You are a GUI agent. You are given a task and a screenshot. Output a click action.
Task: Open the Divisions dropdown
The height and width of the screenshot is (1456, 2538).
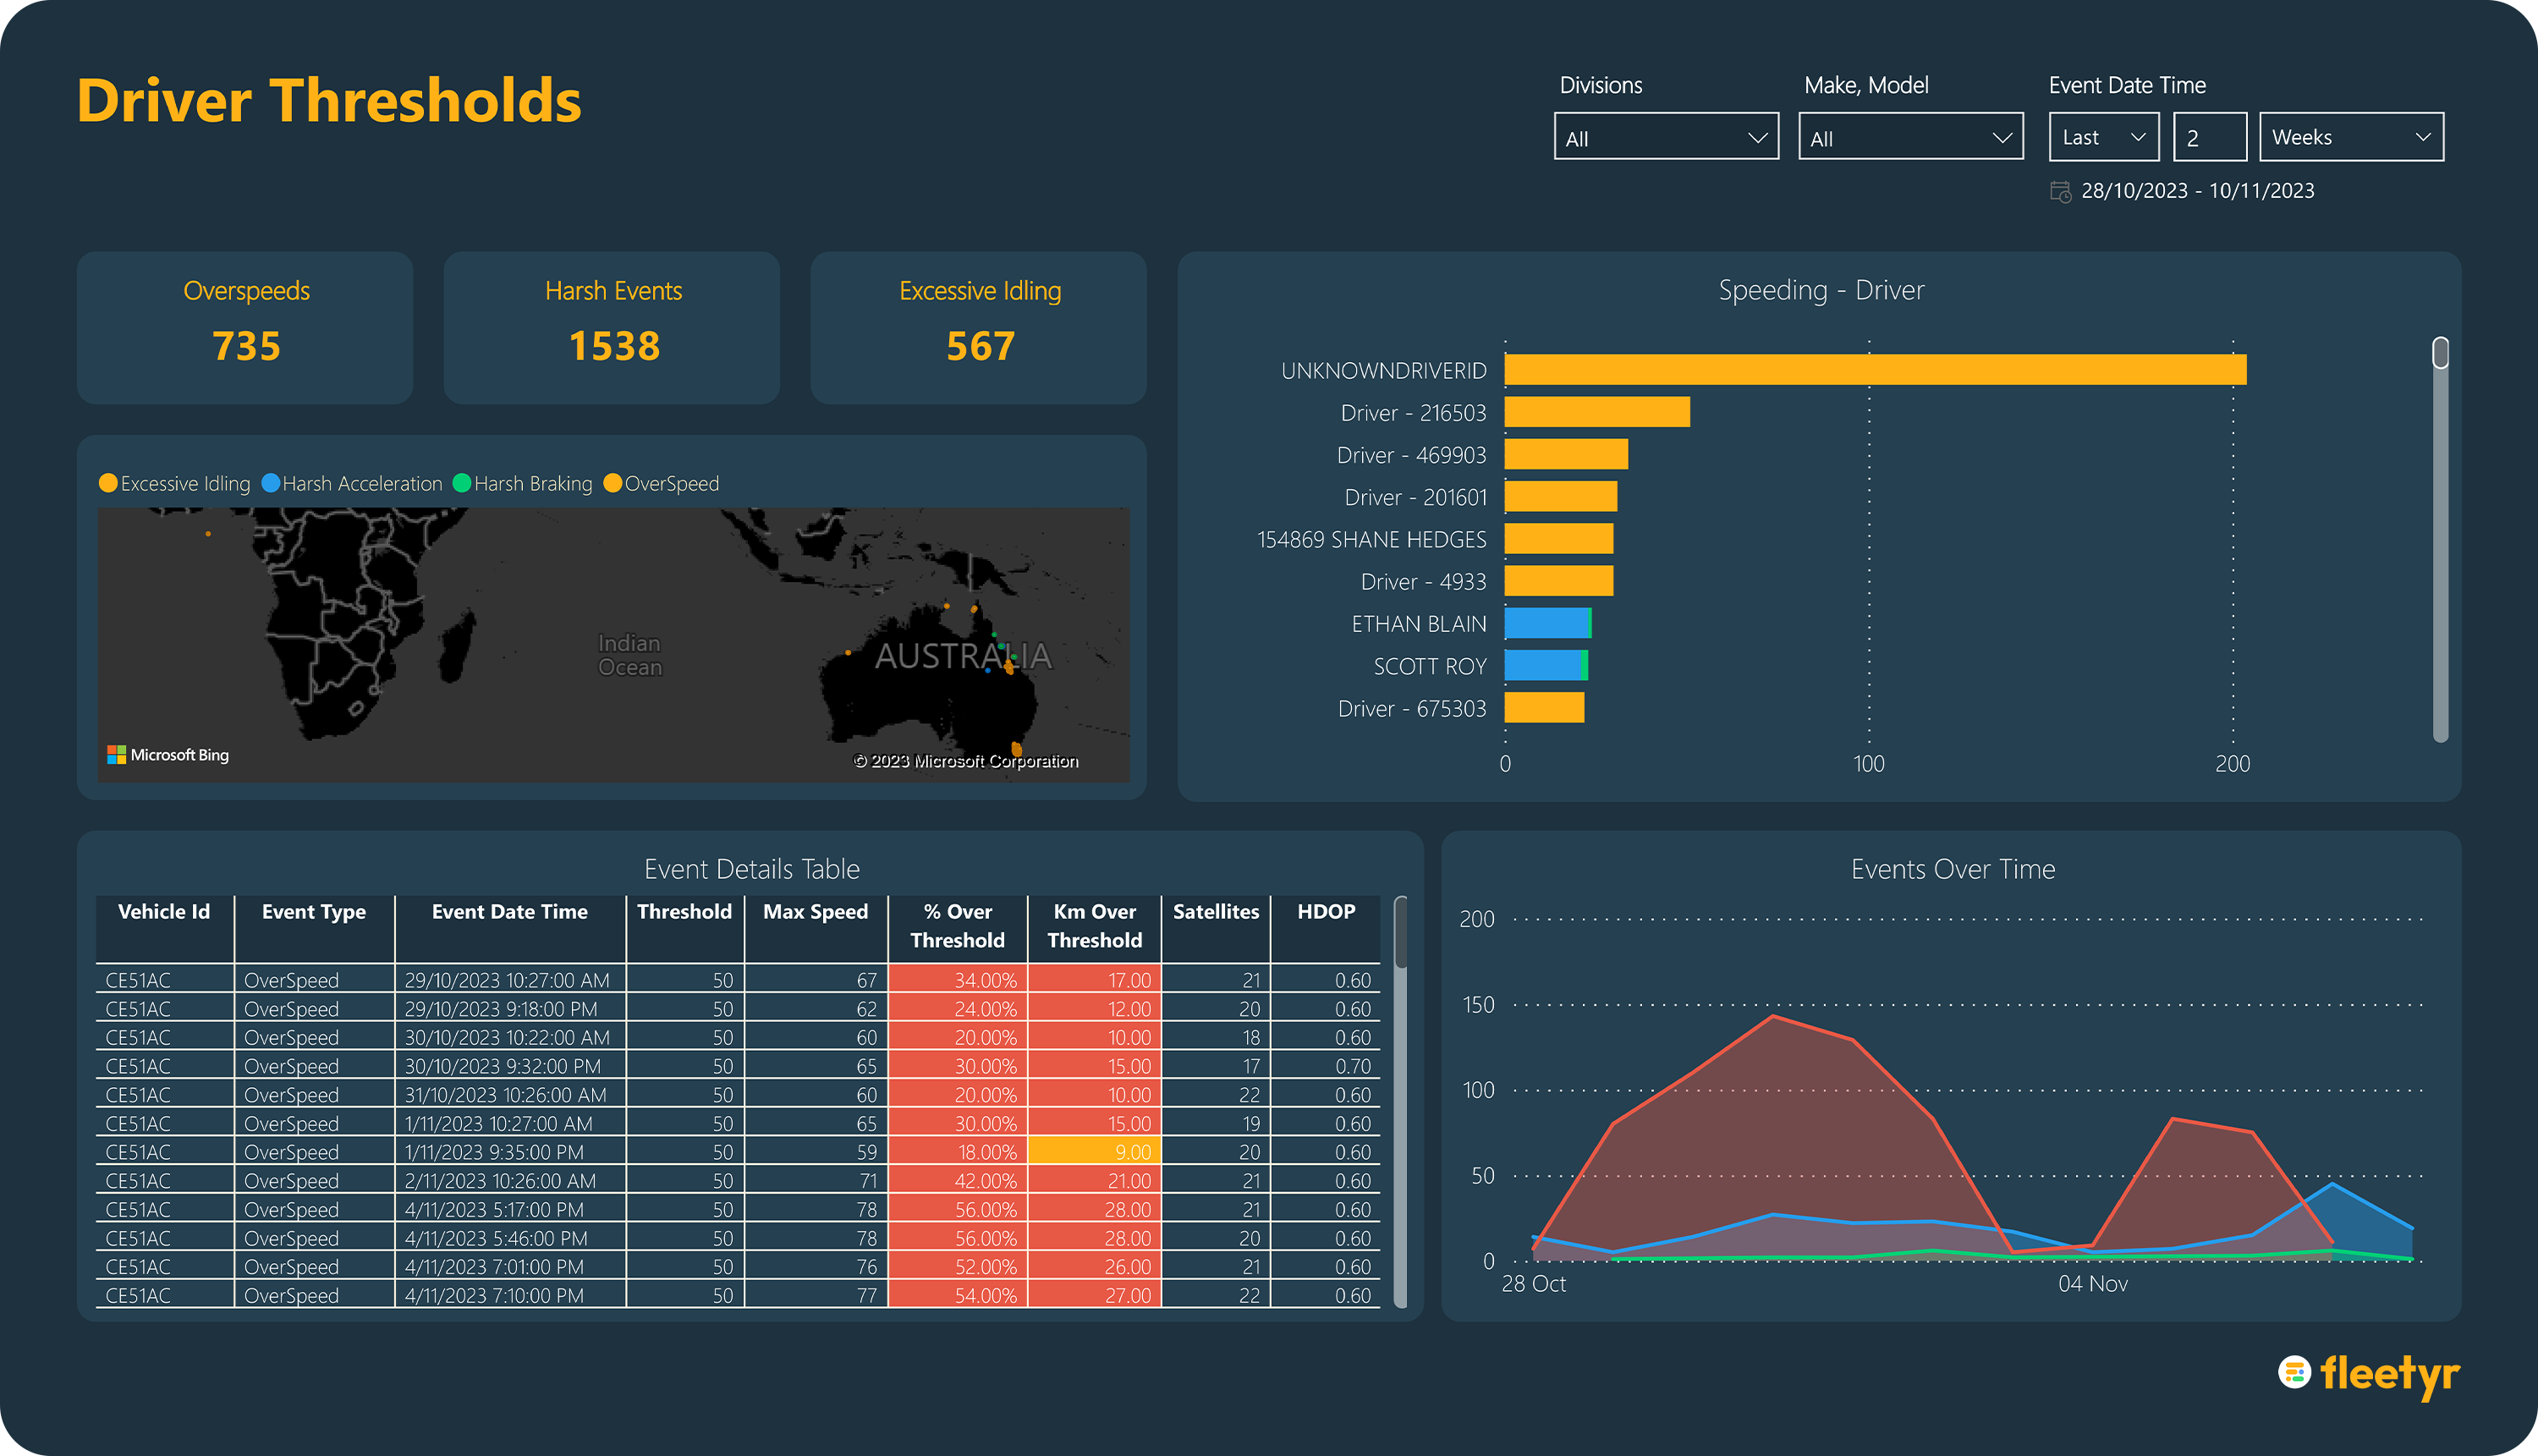pyautogui.click(x=1665, y=138)
